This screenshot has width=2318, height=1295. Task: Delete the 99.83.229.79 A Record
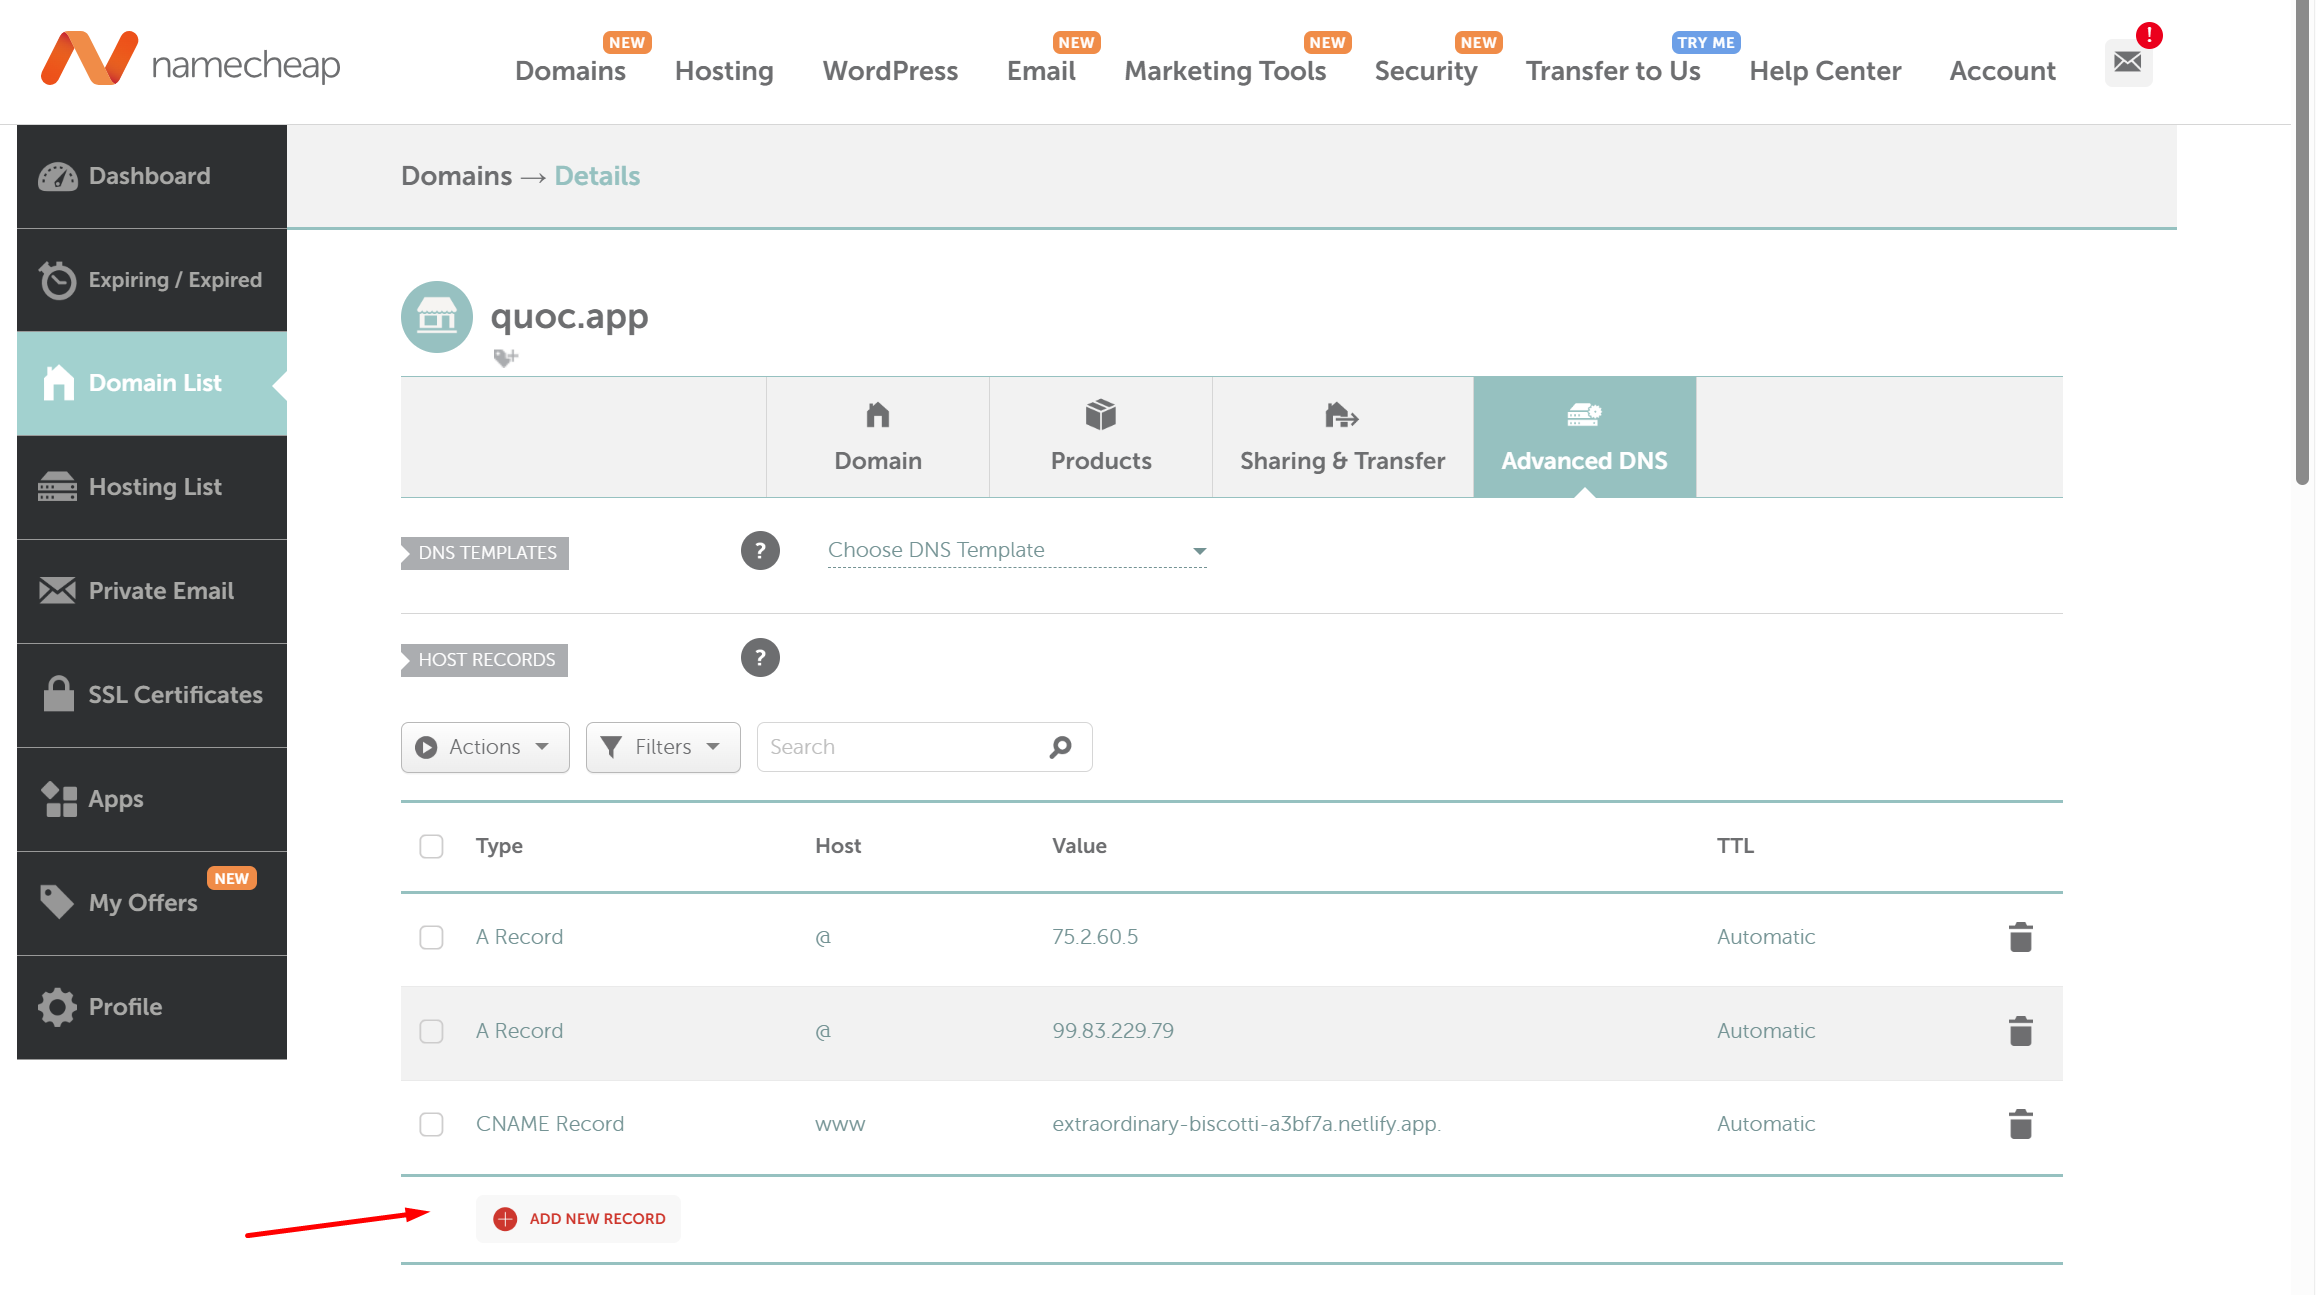[2020, 1031]
